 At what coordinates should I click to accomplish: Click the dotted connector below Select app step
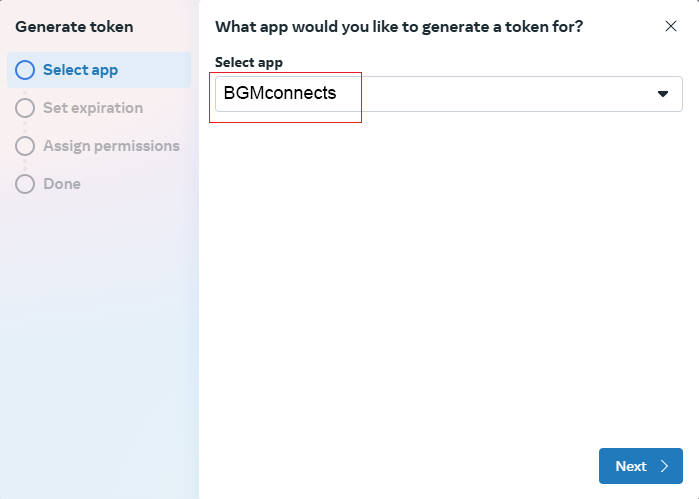coord(25,89)
